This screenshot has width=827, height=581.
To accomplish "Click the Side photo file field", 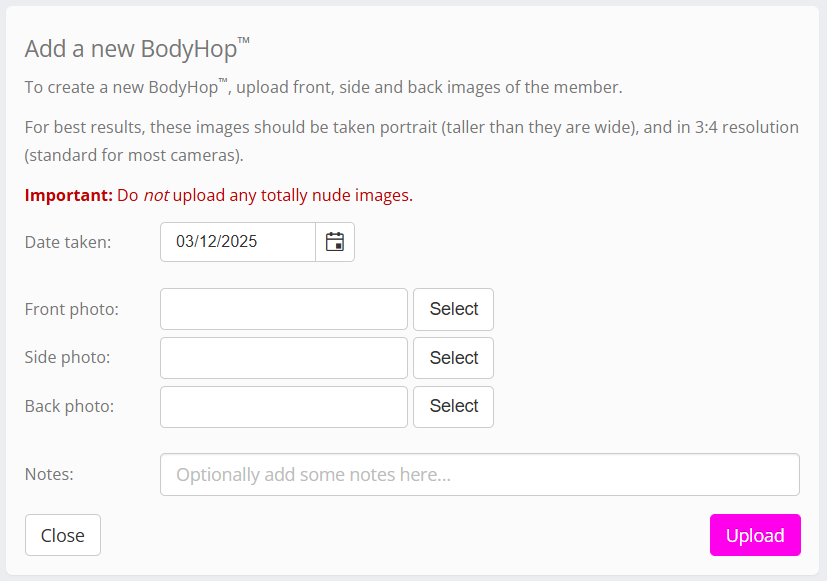I will [284, 358].
